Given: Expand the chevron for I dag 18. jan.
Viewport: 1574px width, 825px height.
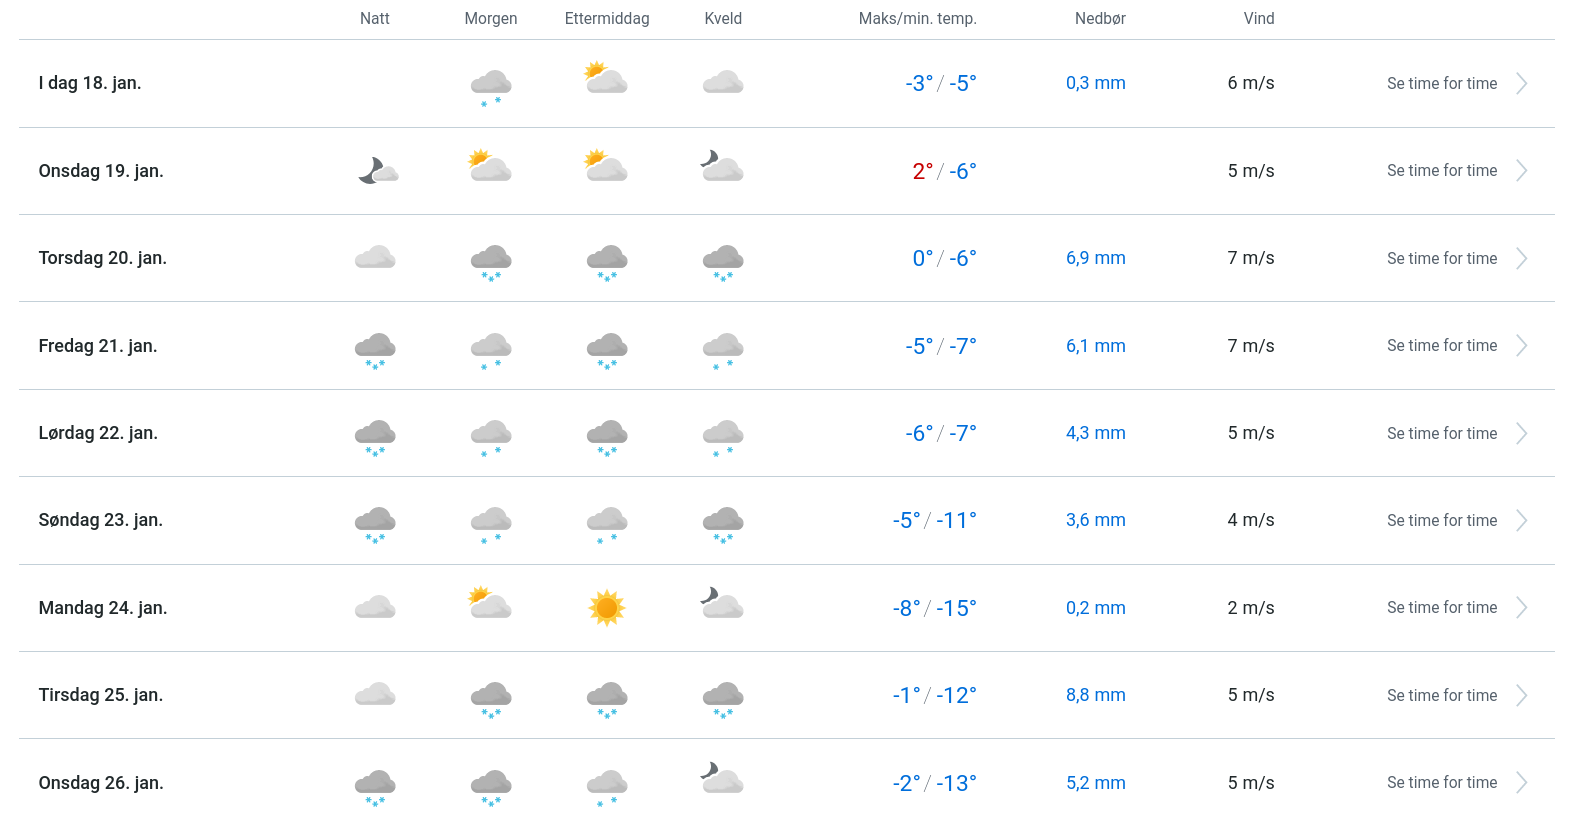Looking at the screenshot, I should (1521, 84).
